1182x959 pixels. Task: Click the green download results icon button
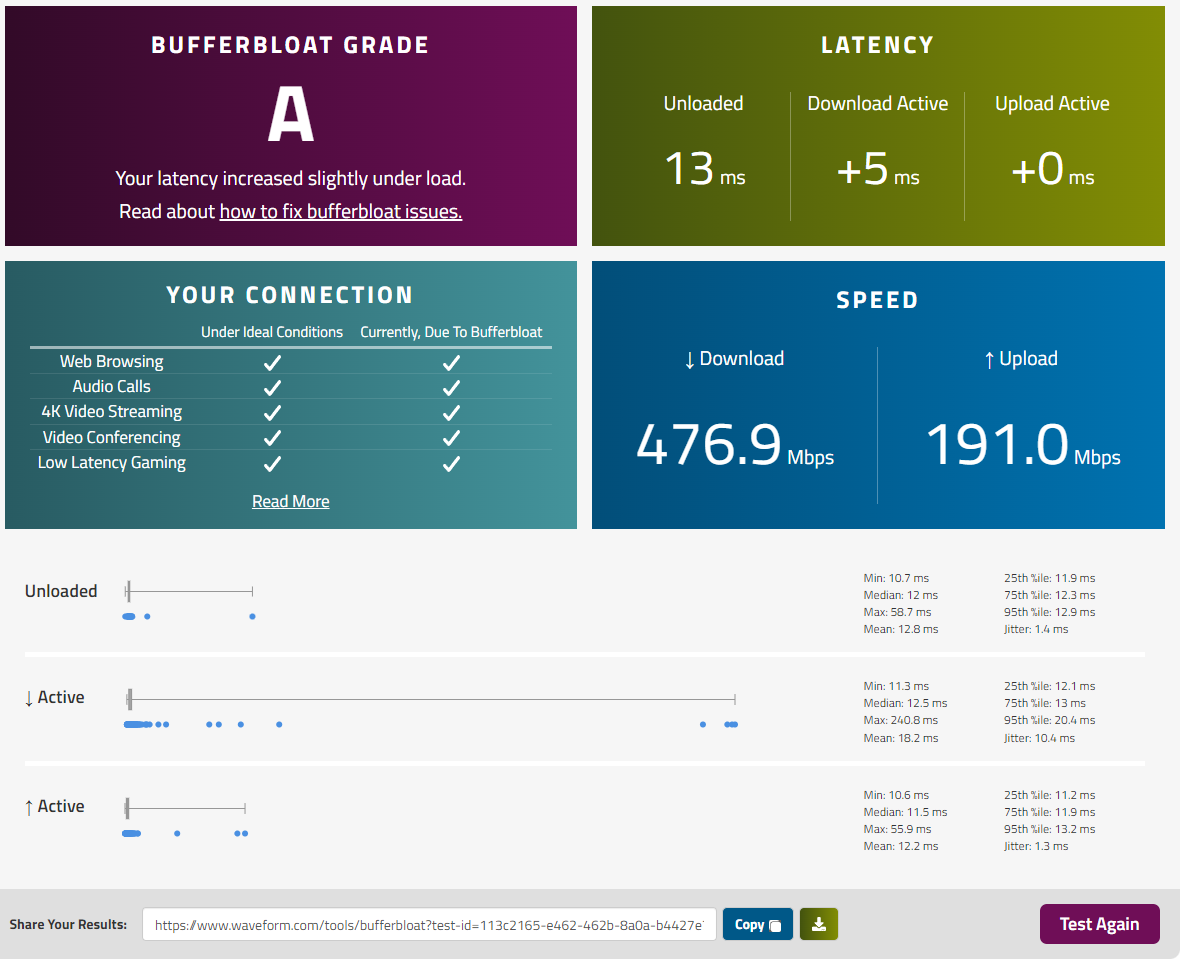coord(819,924)
